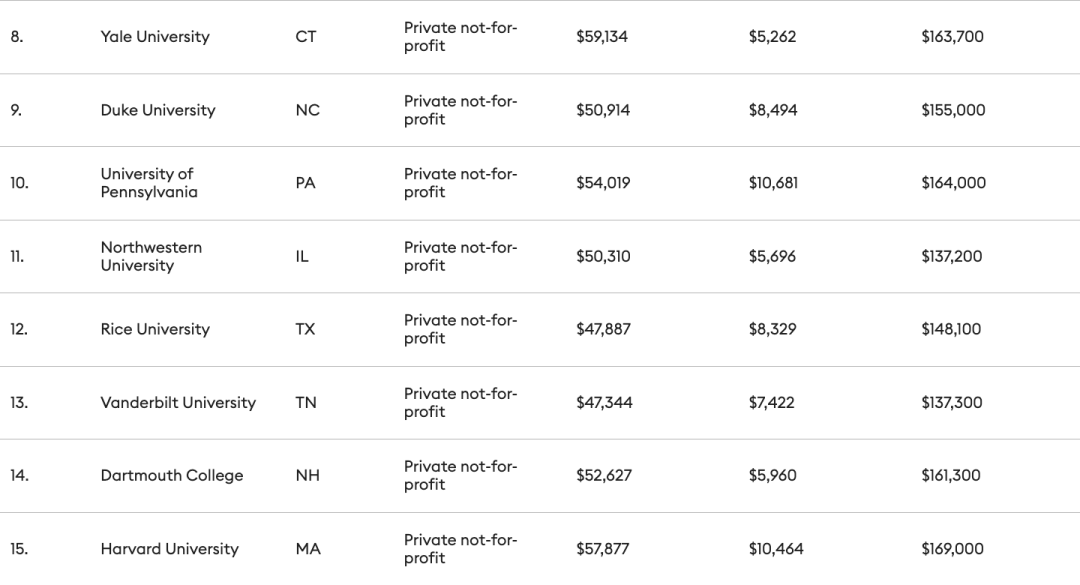The width and height of the screenshot is (1080, 585).
Task: Click rank number 12.
Action: 19,329
